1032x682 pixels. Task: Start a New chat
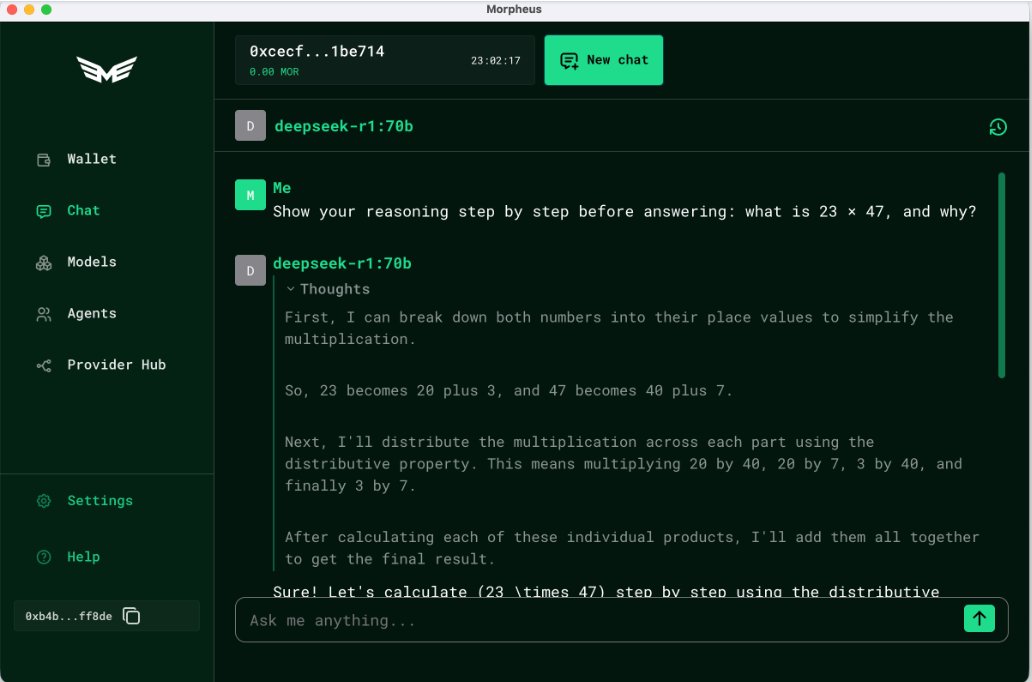pos(604,60)
